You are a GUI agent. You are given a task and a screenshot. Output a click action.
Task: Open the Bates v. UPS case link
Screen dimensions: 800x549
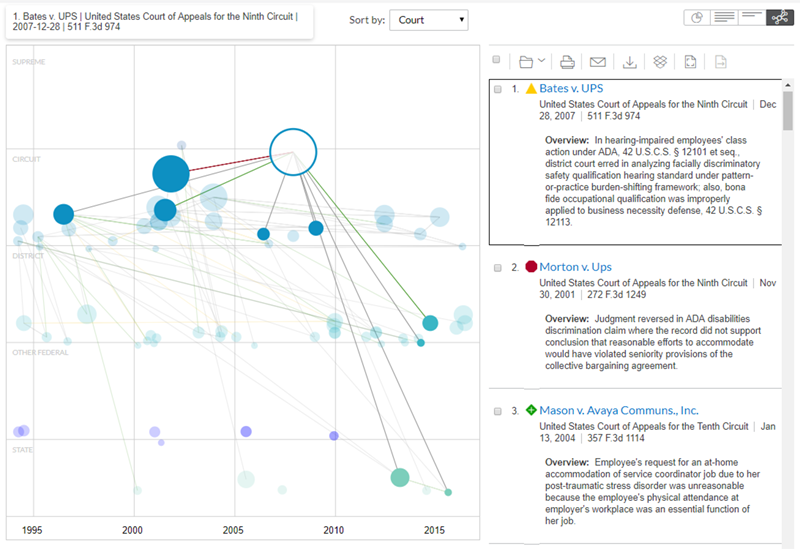(571, 89)
